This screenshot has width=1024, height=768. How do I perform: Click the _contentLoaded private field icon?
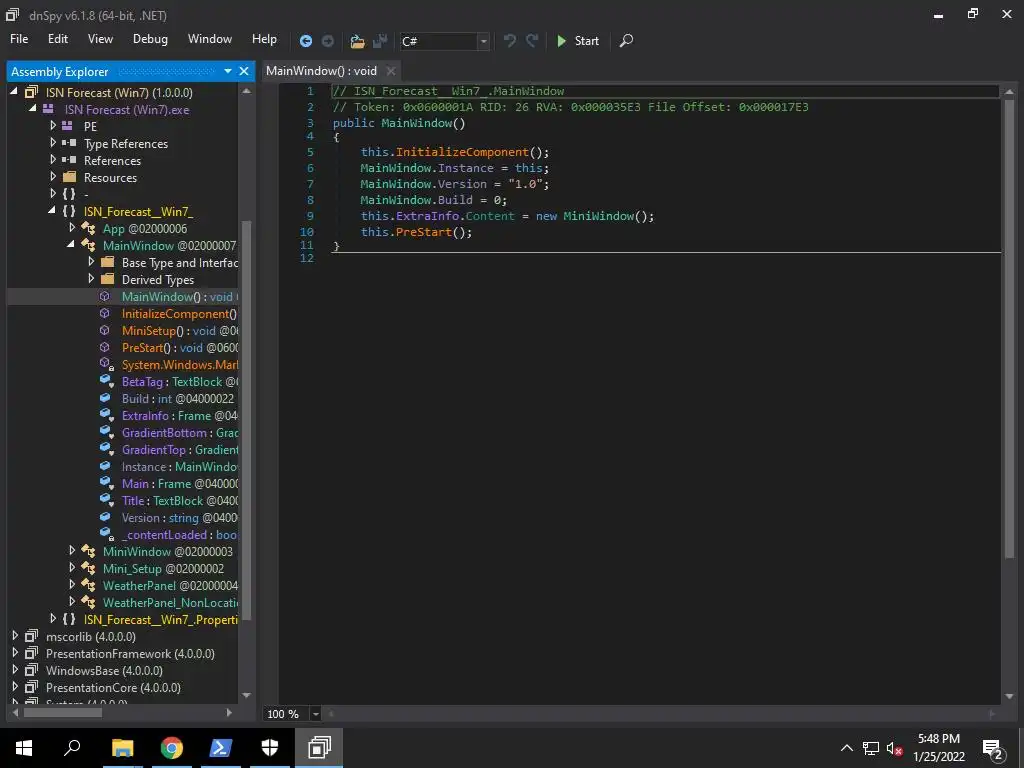[106, 535]
